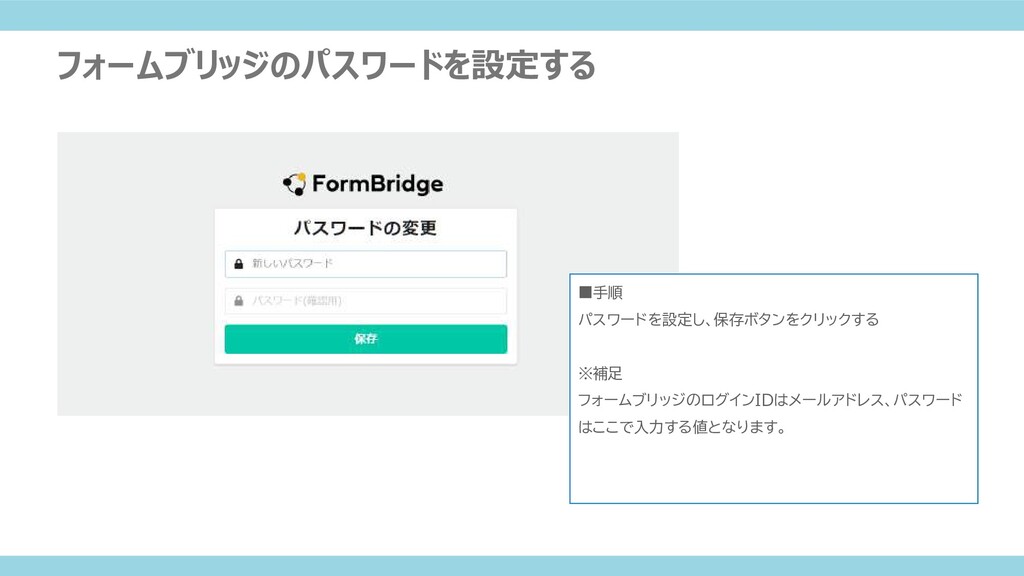Image resolution: width=1024 pixels, height=576 pixels.
Task: Click the instruction line パスワードを設定し、保存ボタンをクリックする
Action: pyautogui.click(x=729, y=319)
